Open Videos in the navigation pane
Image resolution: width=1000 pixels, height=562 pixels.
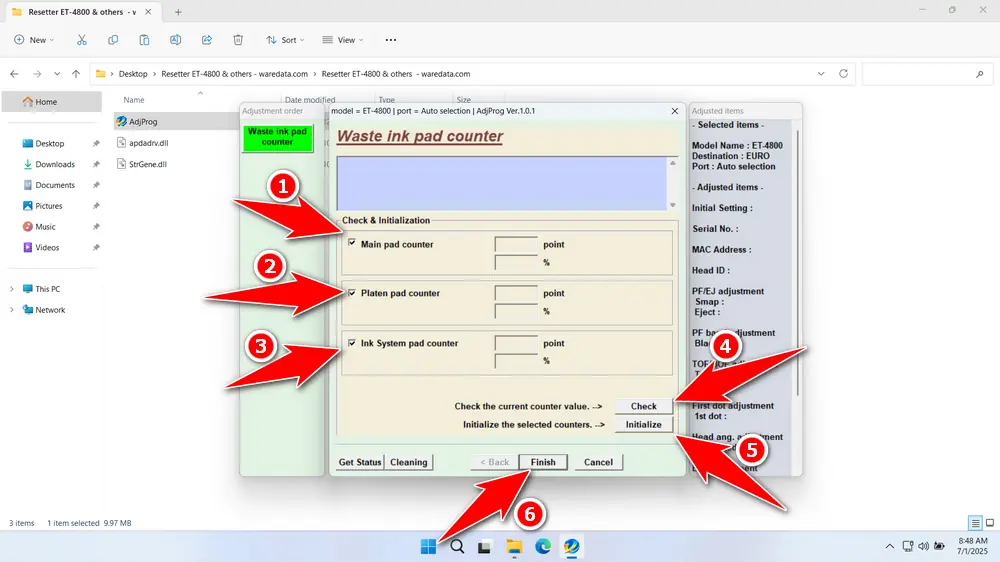[47, 248]
